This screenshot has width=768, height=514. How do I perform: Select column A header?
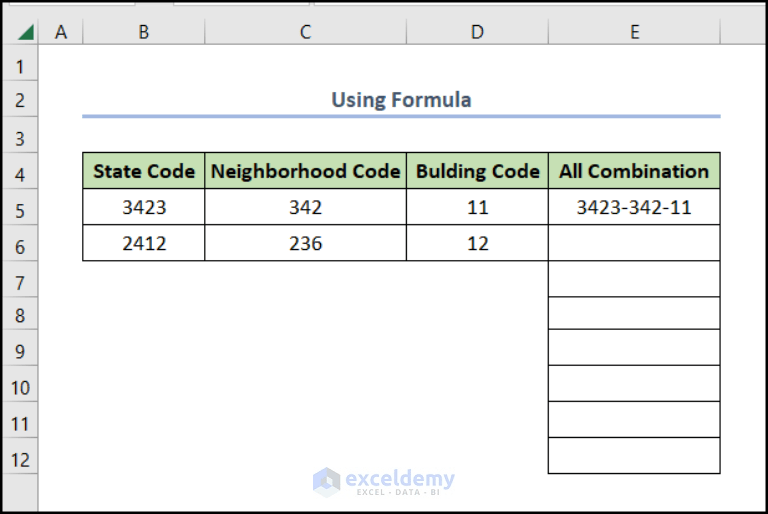click(x=61, y=32)
